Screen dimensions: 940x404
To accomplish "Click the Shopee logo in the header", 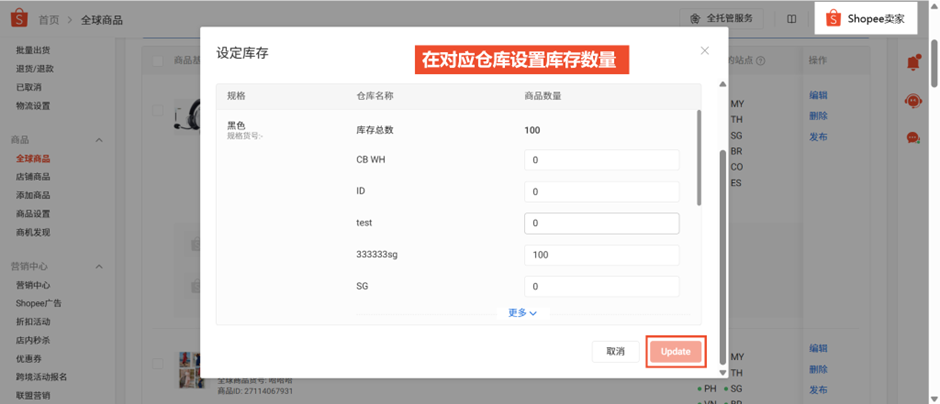I will point(19,19).
